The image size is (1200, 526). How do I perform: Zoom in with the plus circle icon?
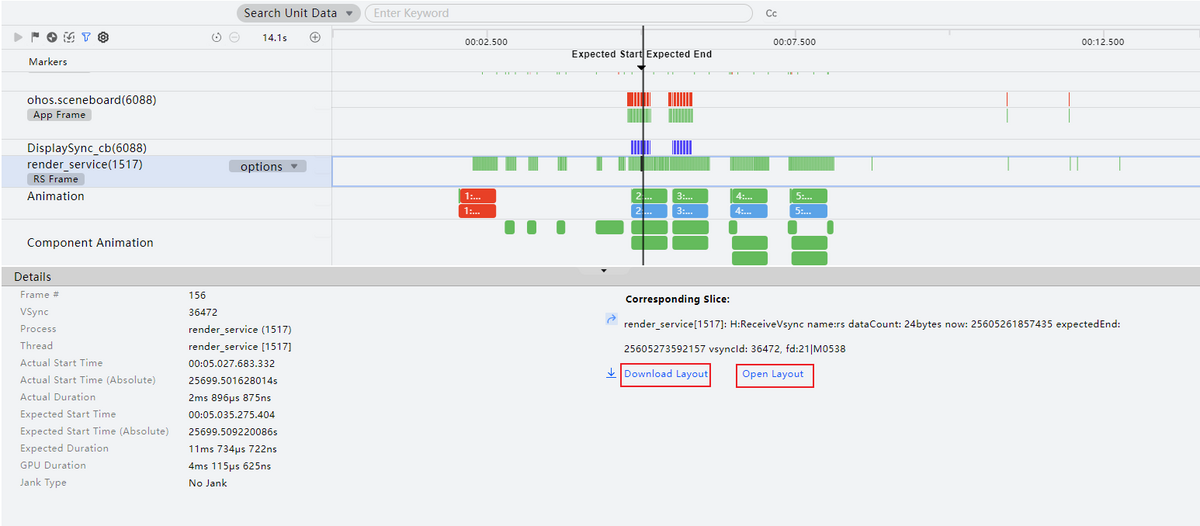315,38
